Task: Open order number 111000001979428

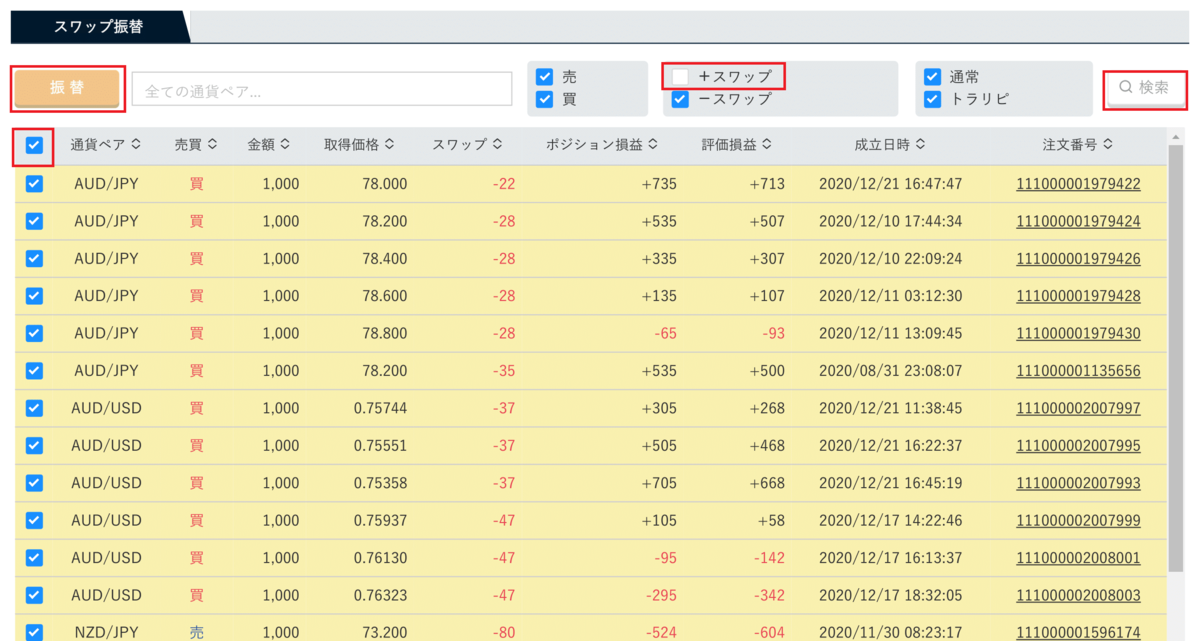Action: click(1078, 296)
